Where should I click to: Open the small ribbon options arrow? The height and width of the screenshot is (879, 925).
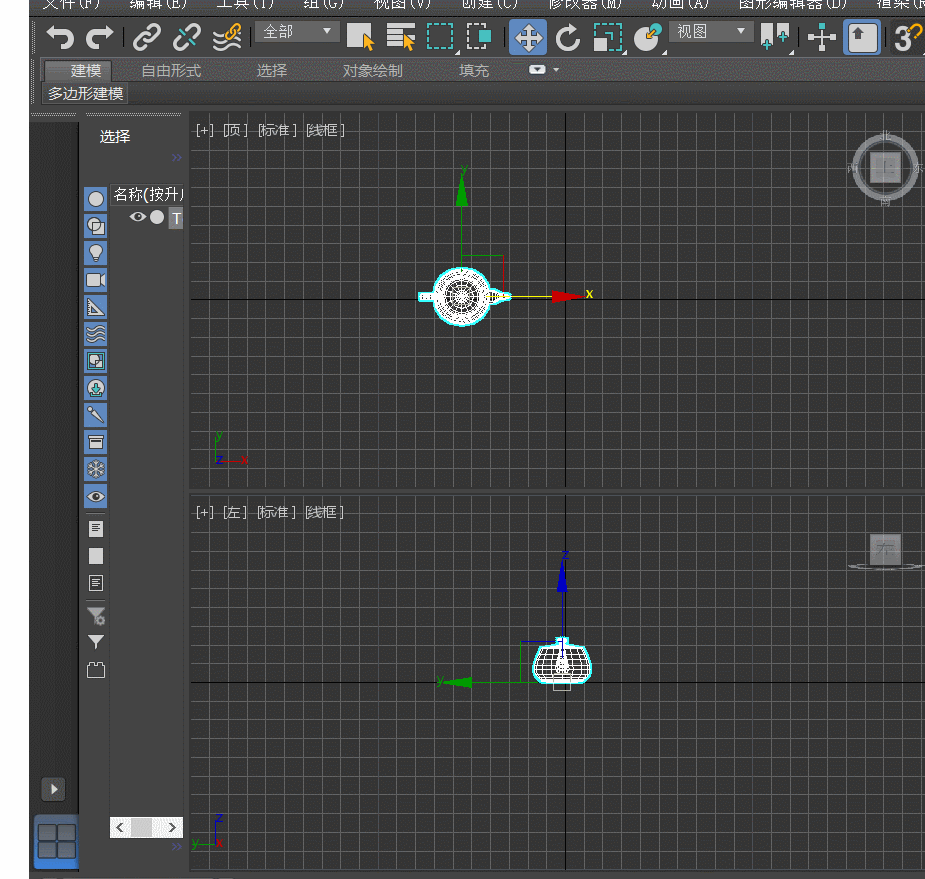click(556, 70)
